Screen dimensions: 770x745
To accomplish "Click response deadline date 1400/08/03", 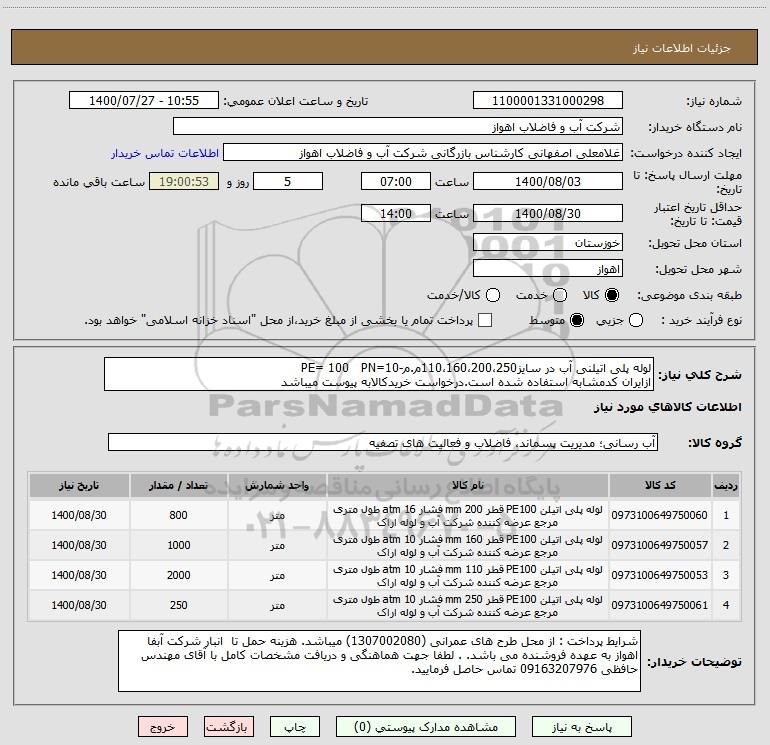I will pyautogui.click(x=548, y=181).
